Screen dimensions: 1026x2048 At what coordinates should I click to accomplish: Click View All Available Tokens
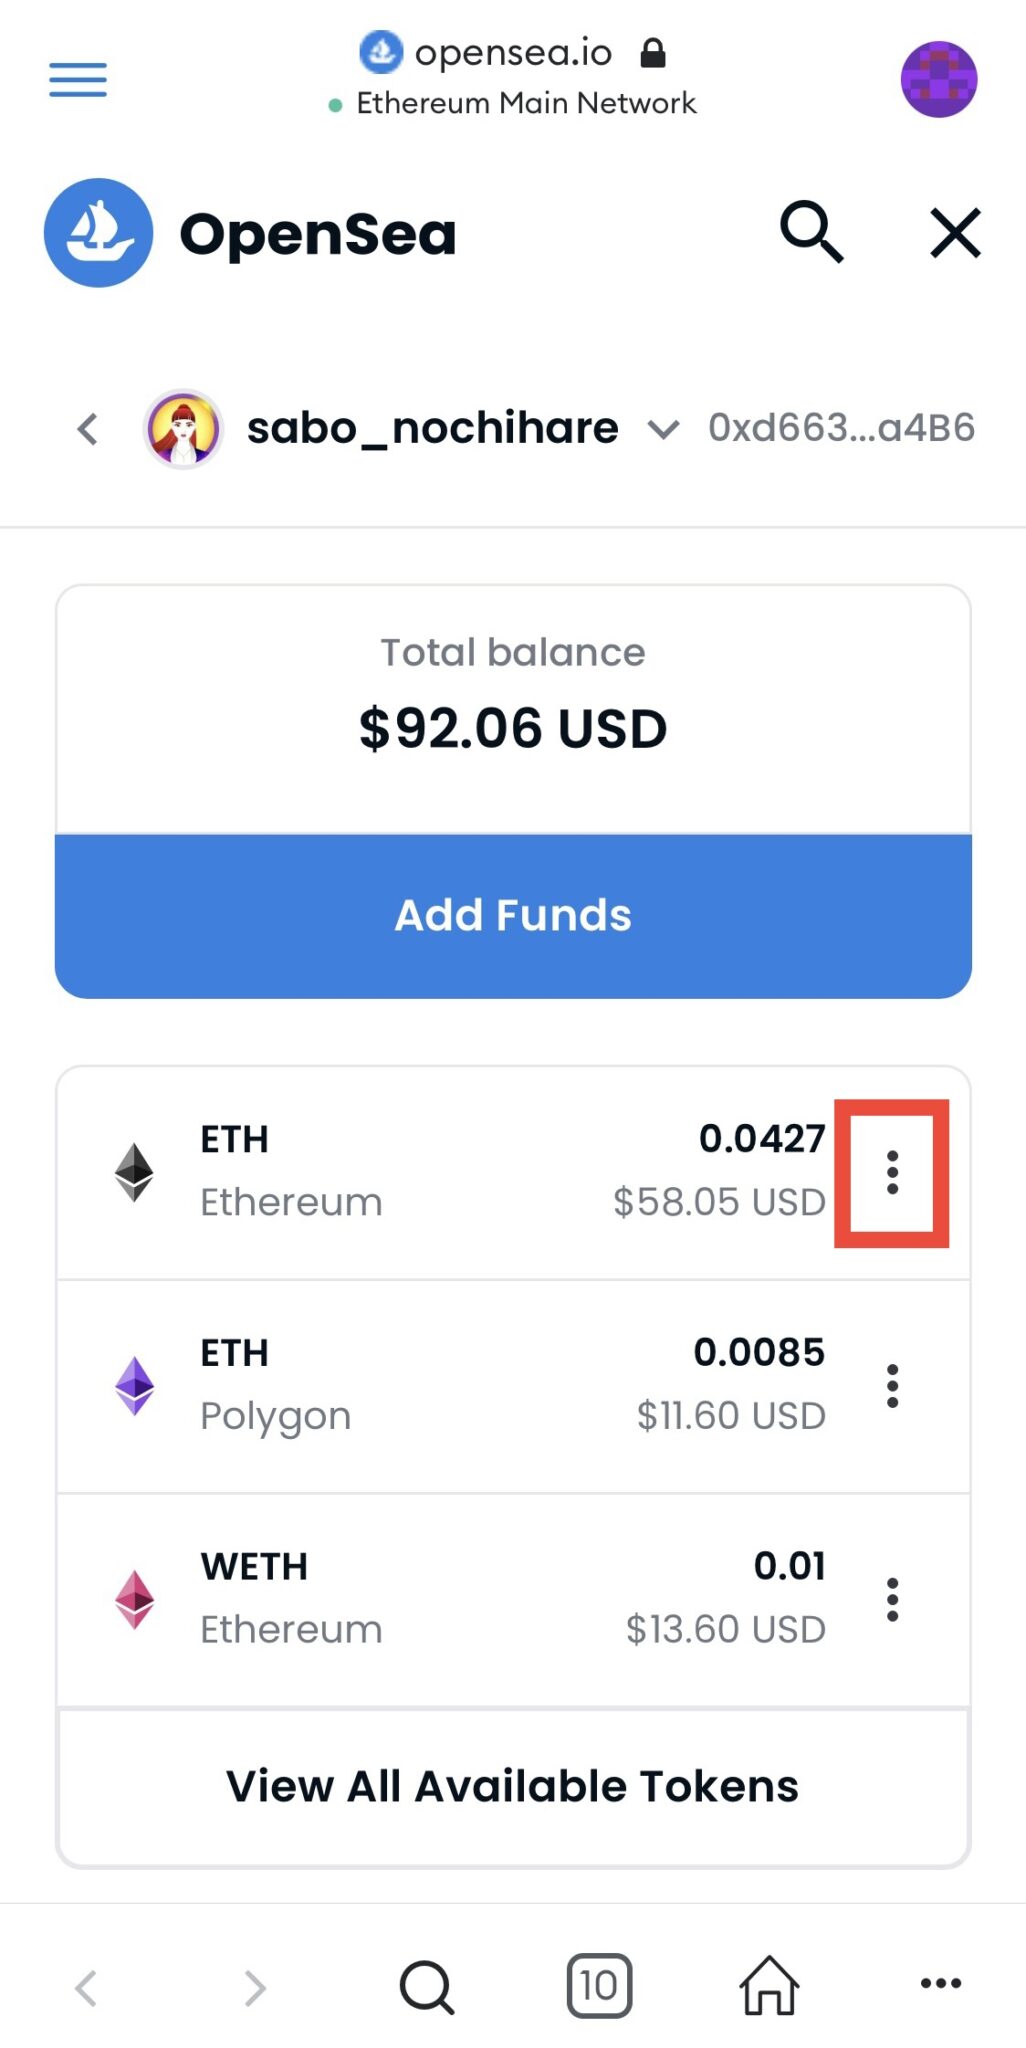(513, 1786)
